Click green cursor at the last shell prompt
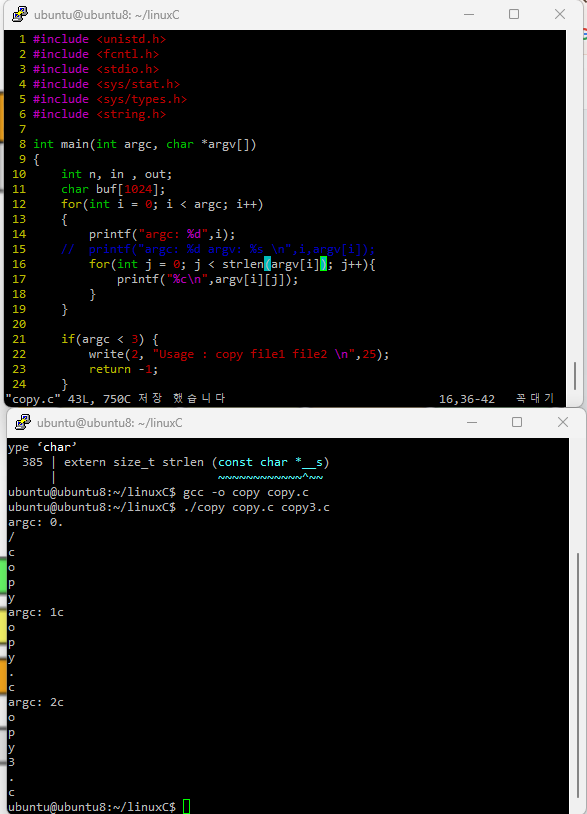The width and height of the screenshot is (587, 814). coord(187,807)
